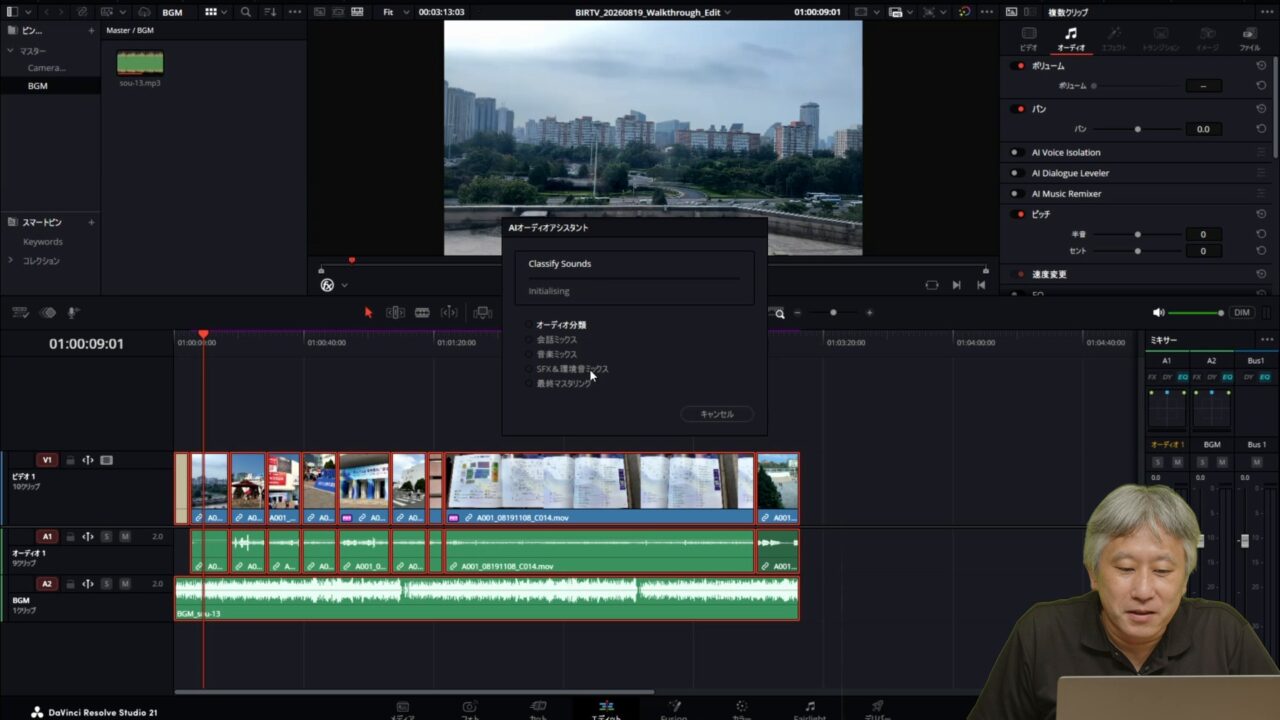Viewport: 1280px width, 720px height.
Task: Enable AI Voice Isolation
Action: (x=1015, y=153)
